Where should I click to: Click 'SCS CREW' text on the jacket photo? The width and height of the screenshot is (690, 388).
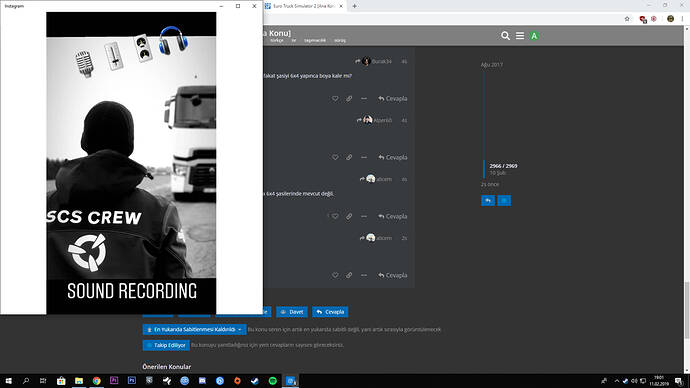point(94,217)
